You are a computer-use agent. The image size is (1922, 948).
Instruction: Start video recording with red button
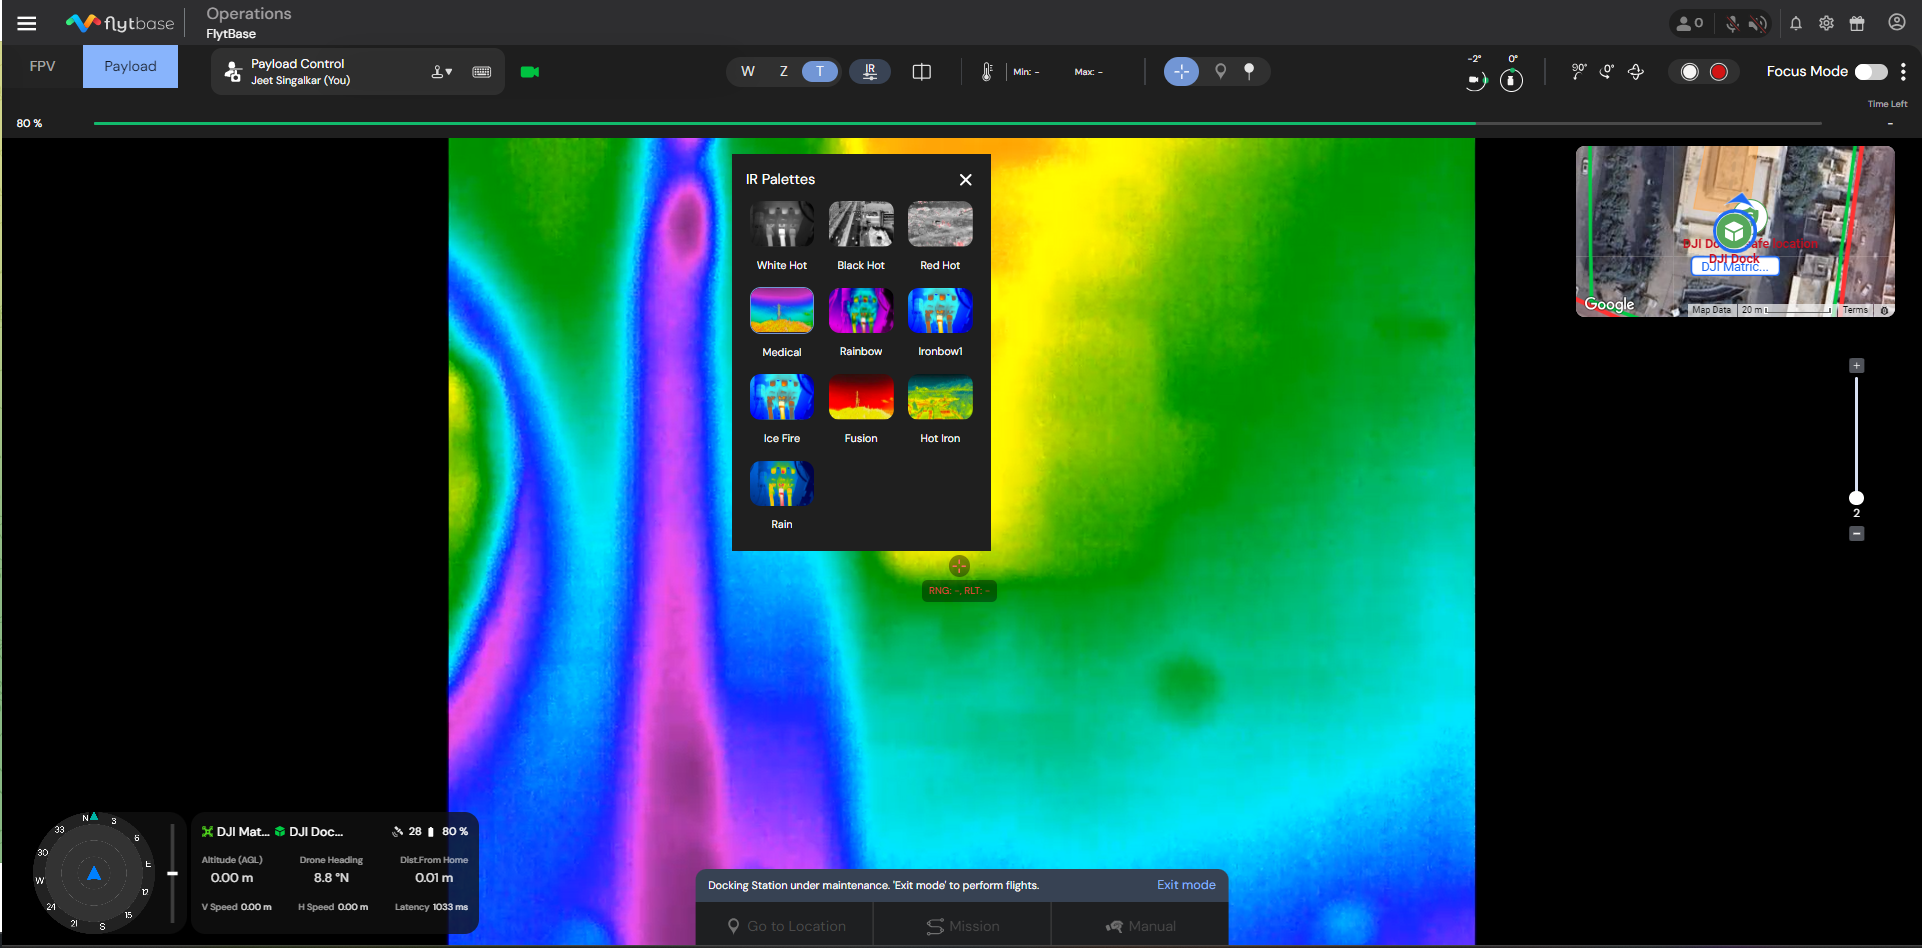1719,72
